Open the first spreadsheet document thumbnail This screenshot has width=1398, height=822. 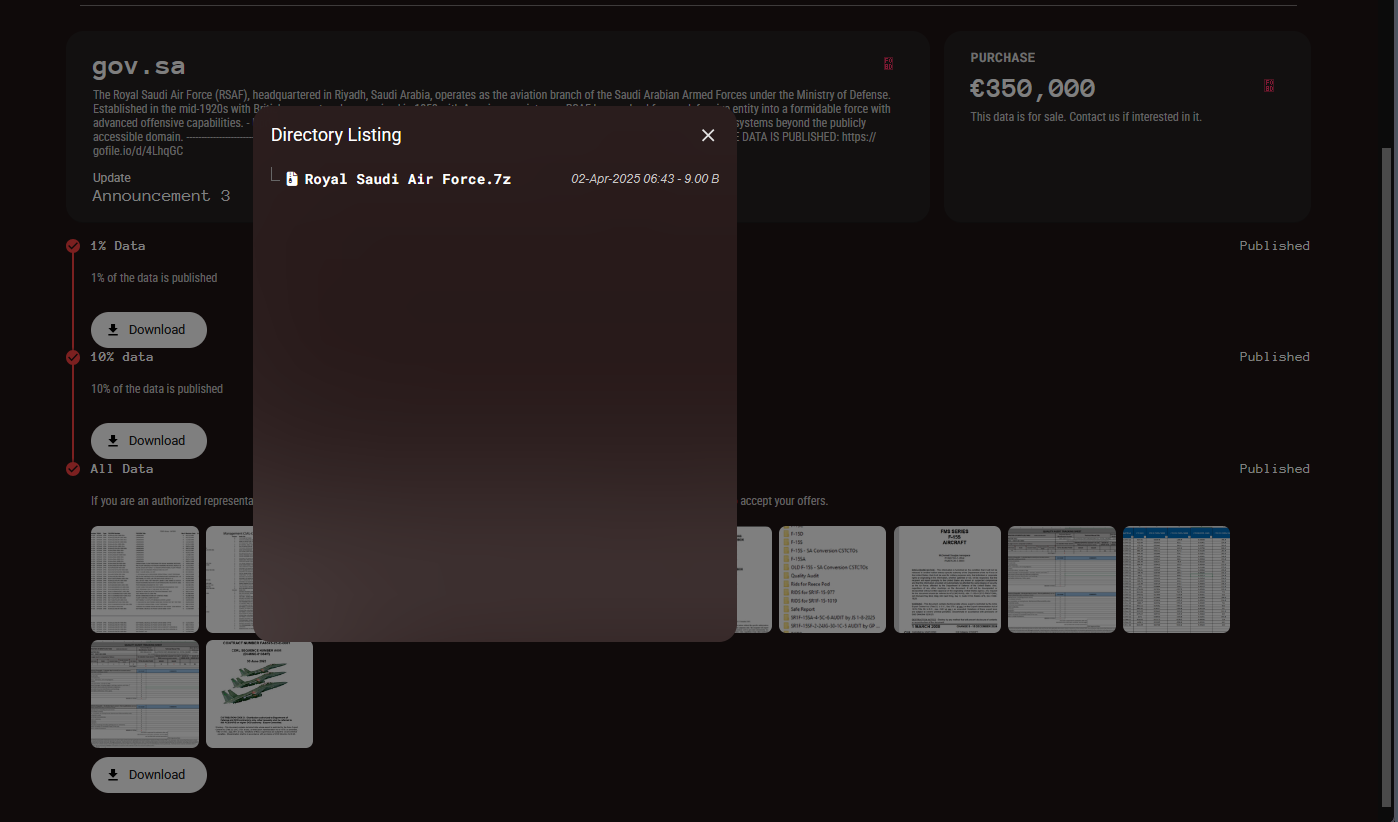(144, 579)
